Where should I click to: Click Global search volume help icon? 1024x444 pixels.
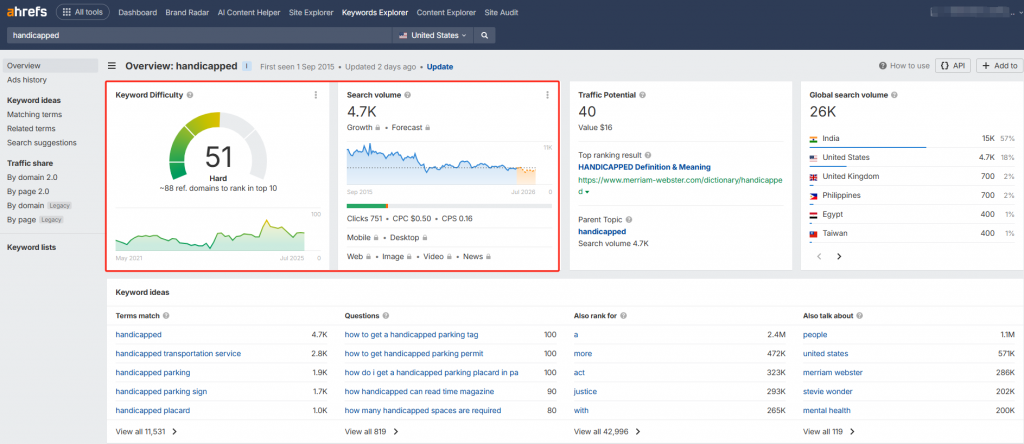coord(894,95)
